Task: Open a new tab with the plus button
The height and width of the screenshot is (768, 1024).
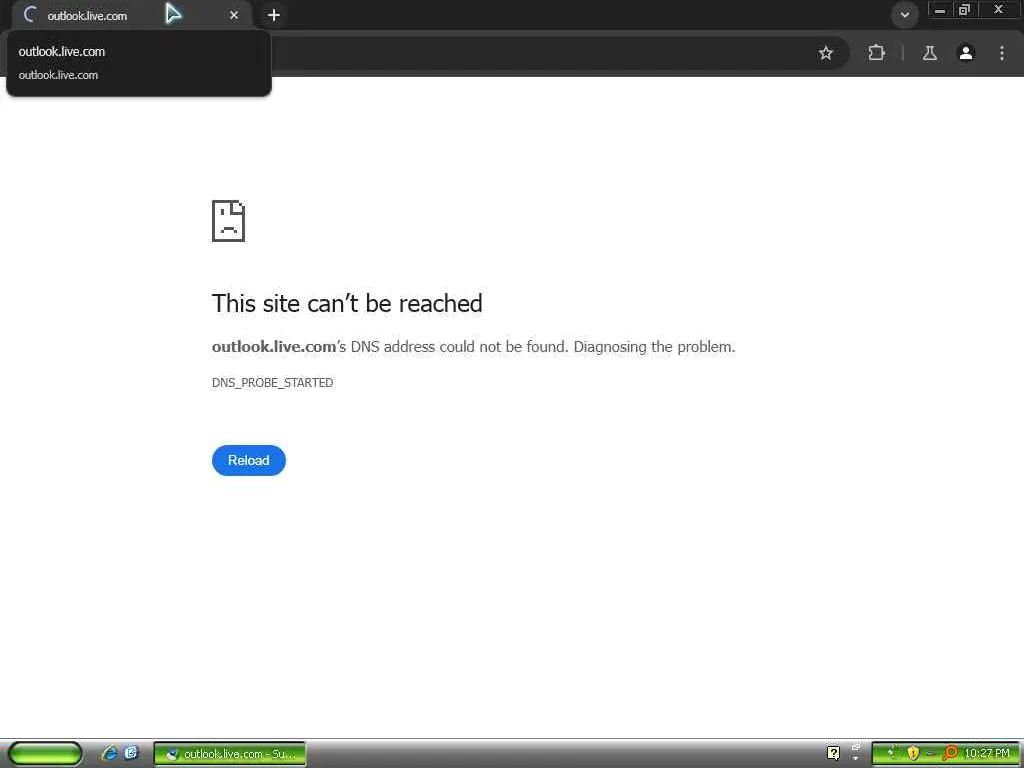Action: (x=274, y=15)
